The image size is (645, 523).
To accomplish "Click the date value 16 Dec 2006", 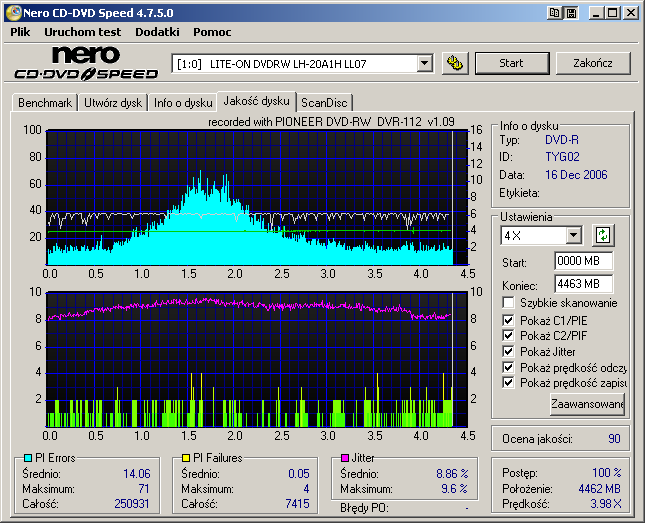I will [576, 175].
